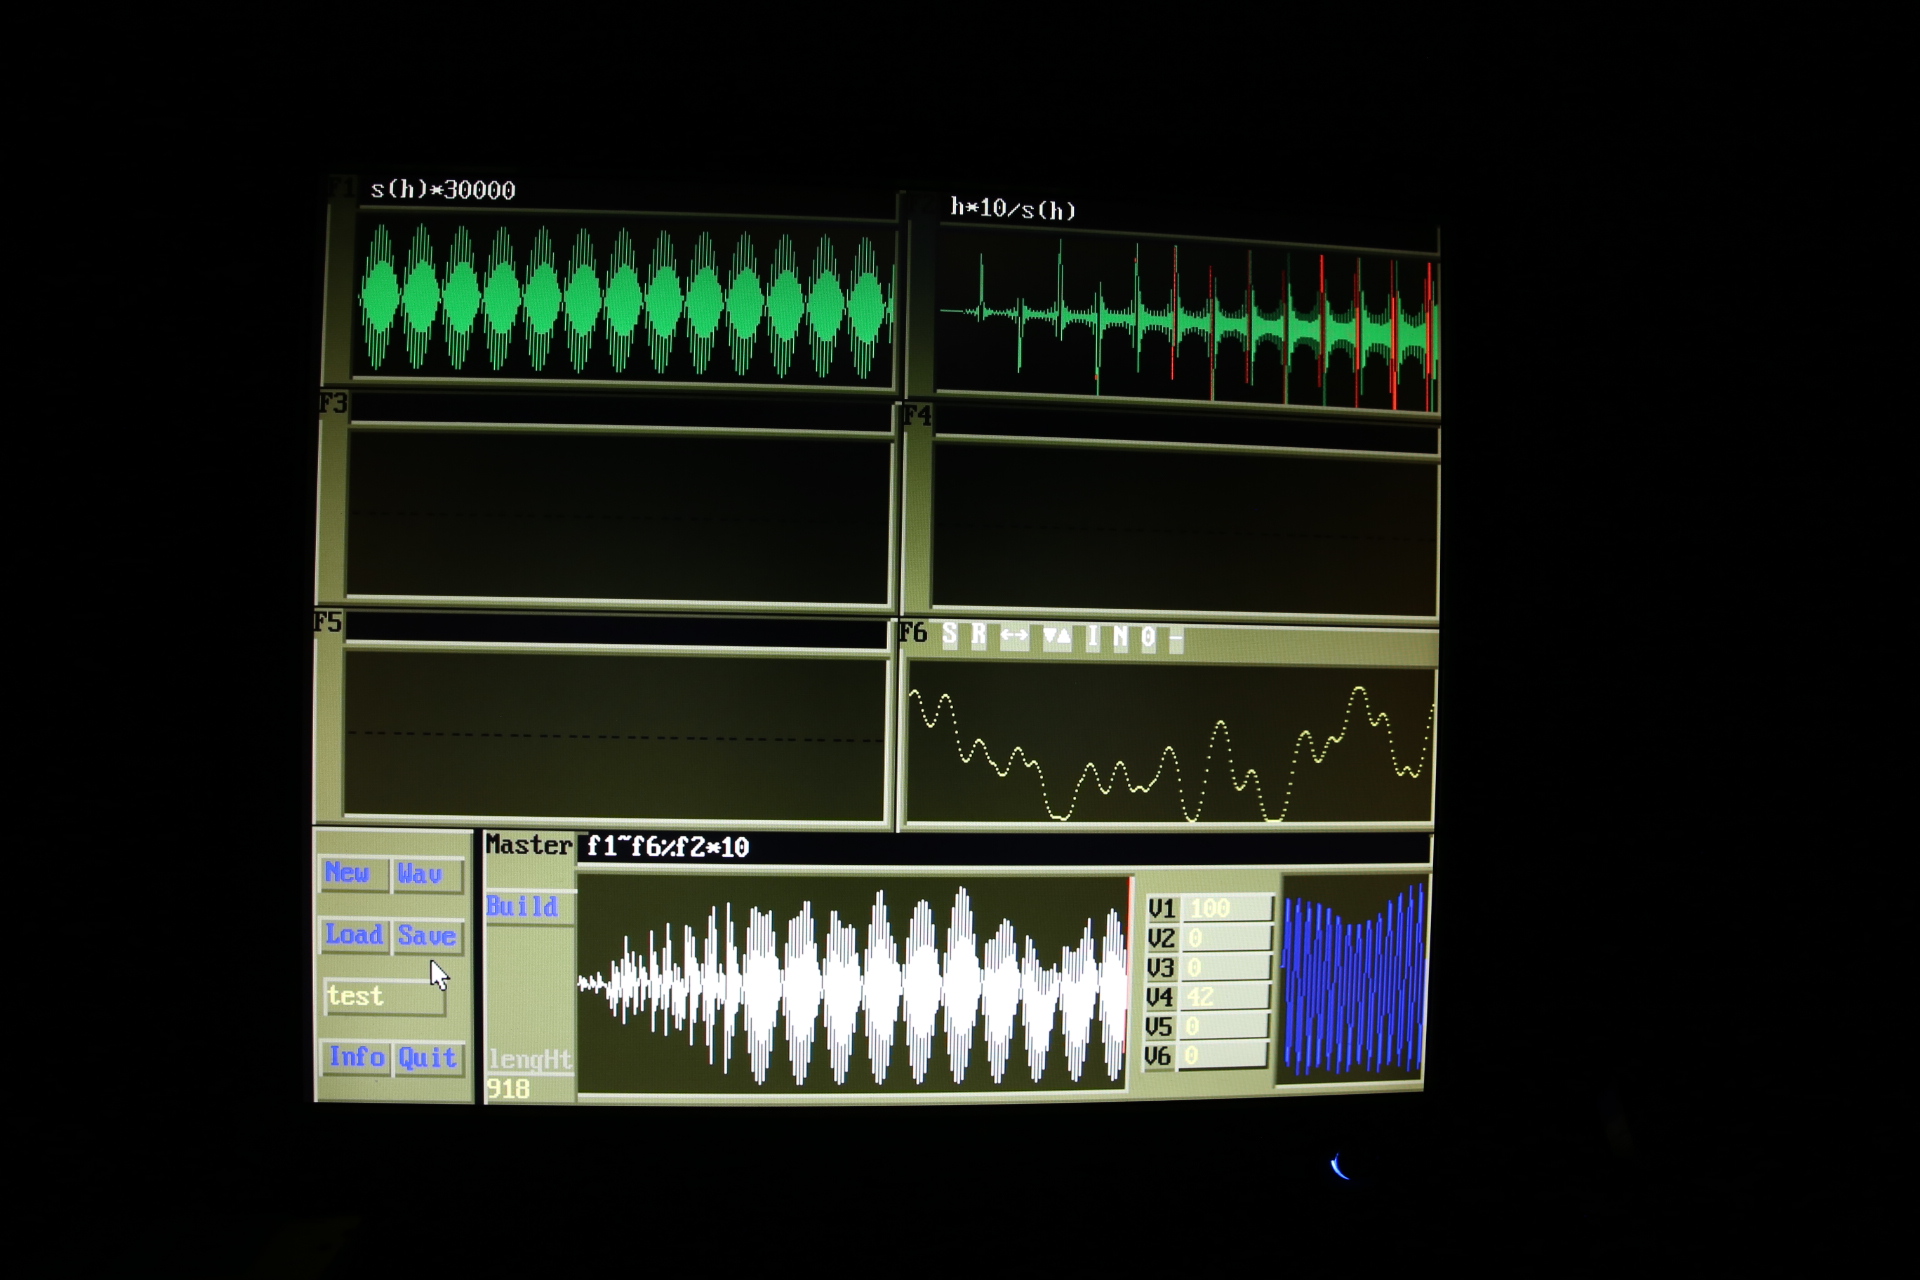The width and height of the screenshot is (1920, 1280).
Task: Click the F4 label
Action: coord(916,414)
